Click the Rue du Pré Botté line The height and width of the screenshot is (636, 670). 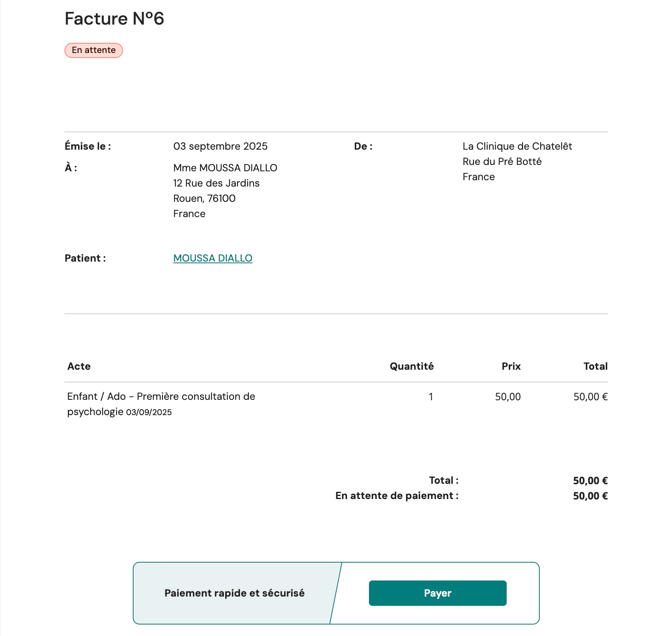(x=502, y=161)
